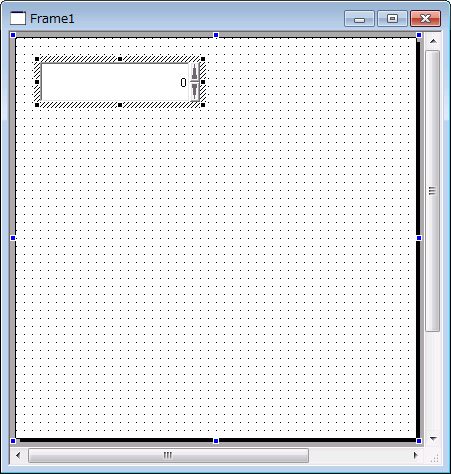Click the frame's bottom-right blue corner handle
Screen dimensions: 451x474
pyautogui.click(x=419, y=441)
